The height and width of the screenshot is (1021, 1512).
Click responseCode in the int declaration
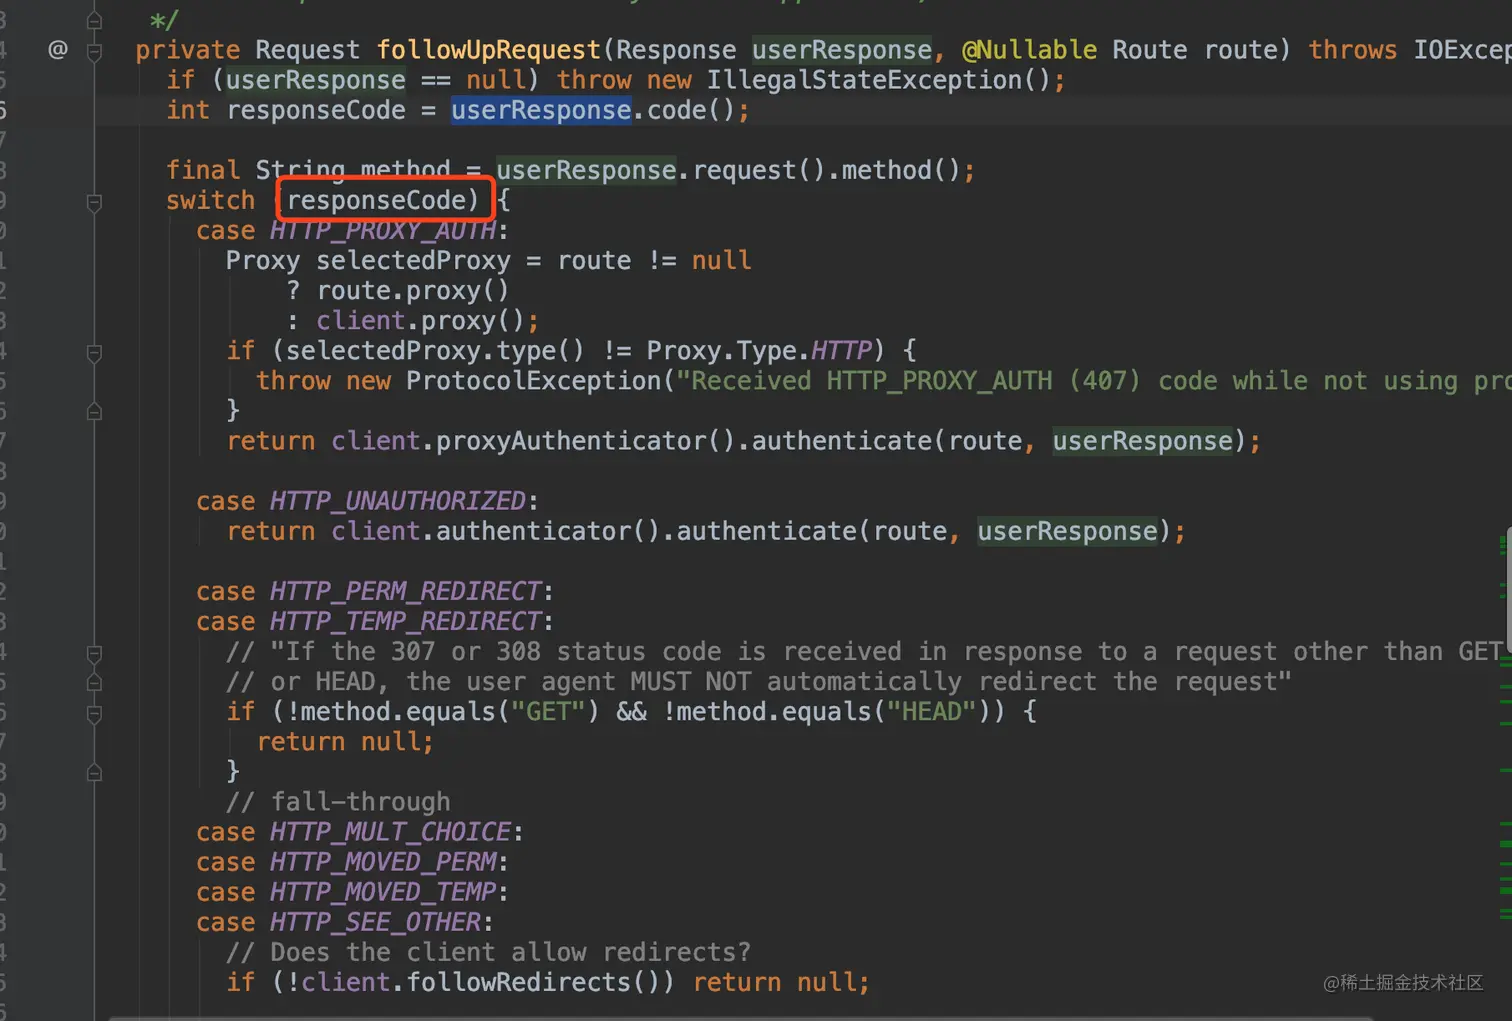coord(316,110)
